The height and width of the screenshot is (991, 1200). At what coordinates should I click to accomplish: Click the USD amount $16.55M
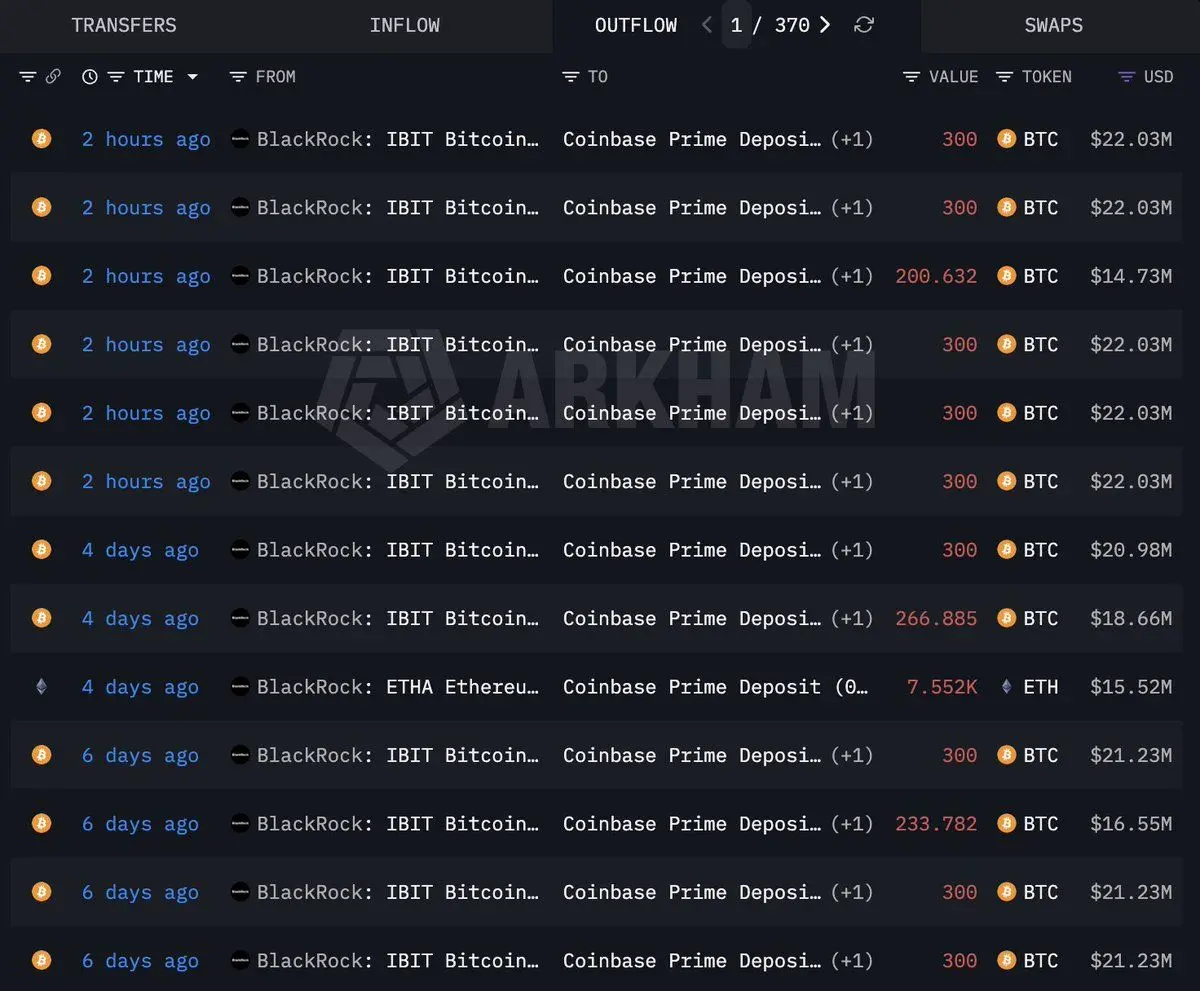1131,824
